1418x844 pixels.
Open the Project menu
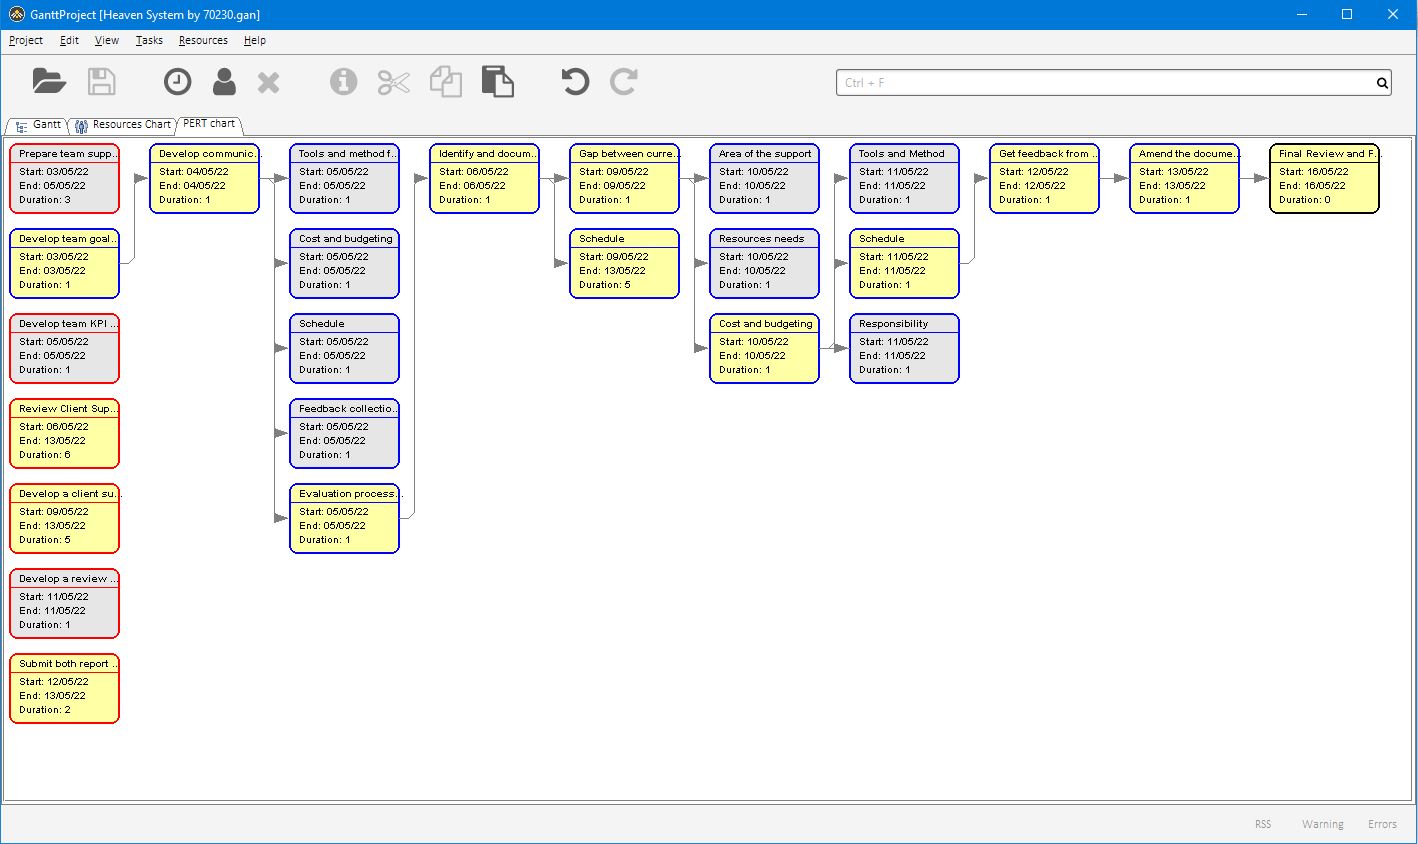(26, 40)
